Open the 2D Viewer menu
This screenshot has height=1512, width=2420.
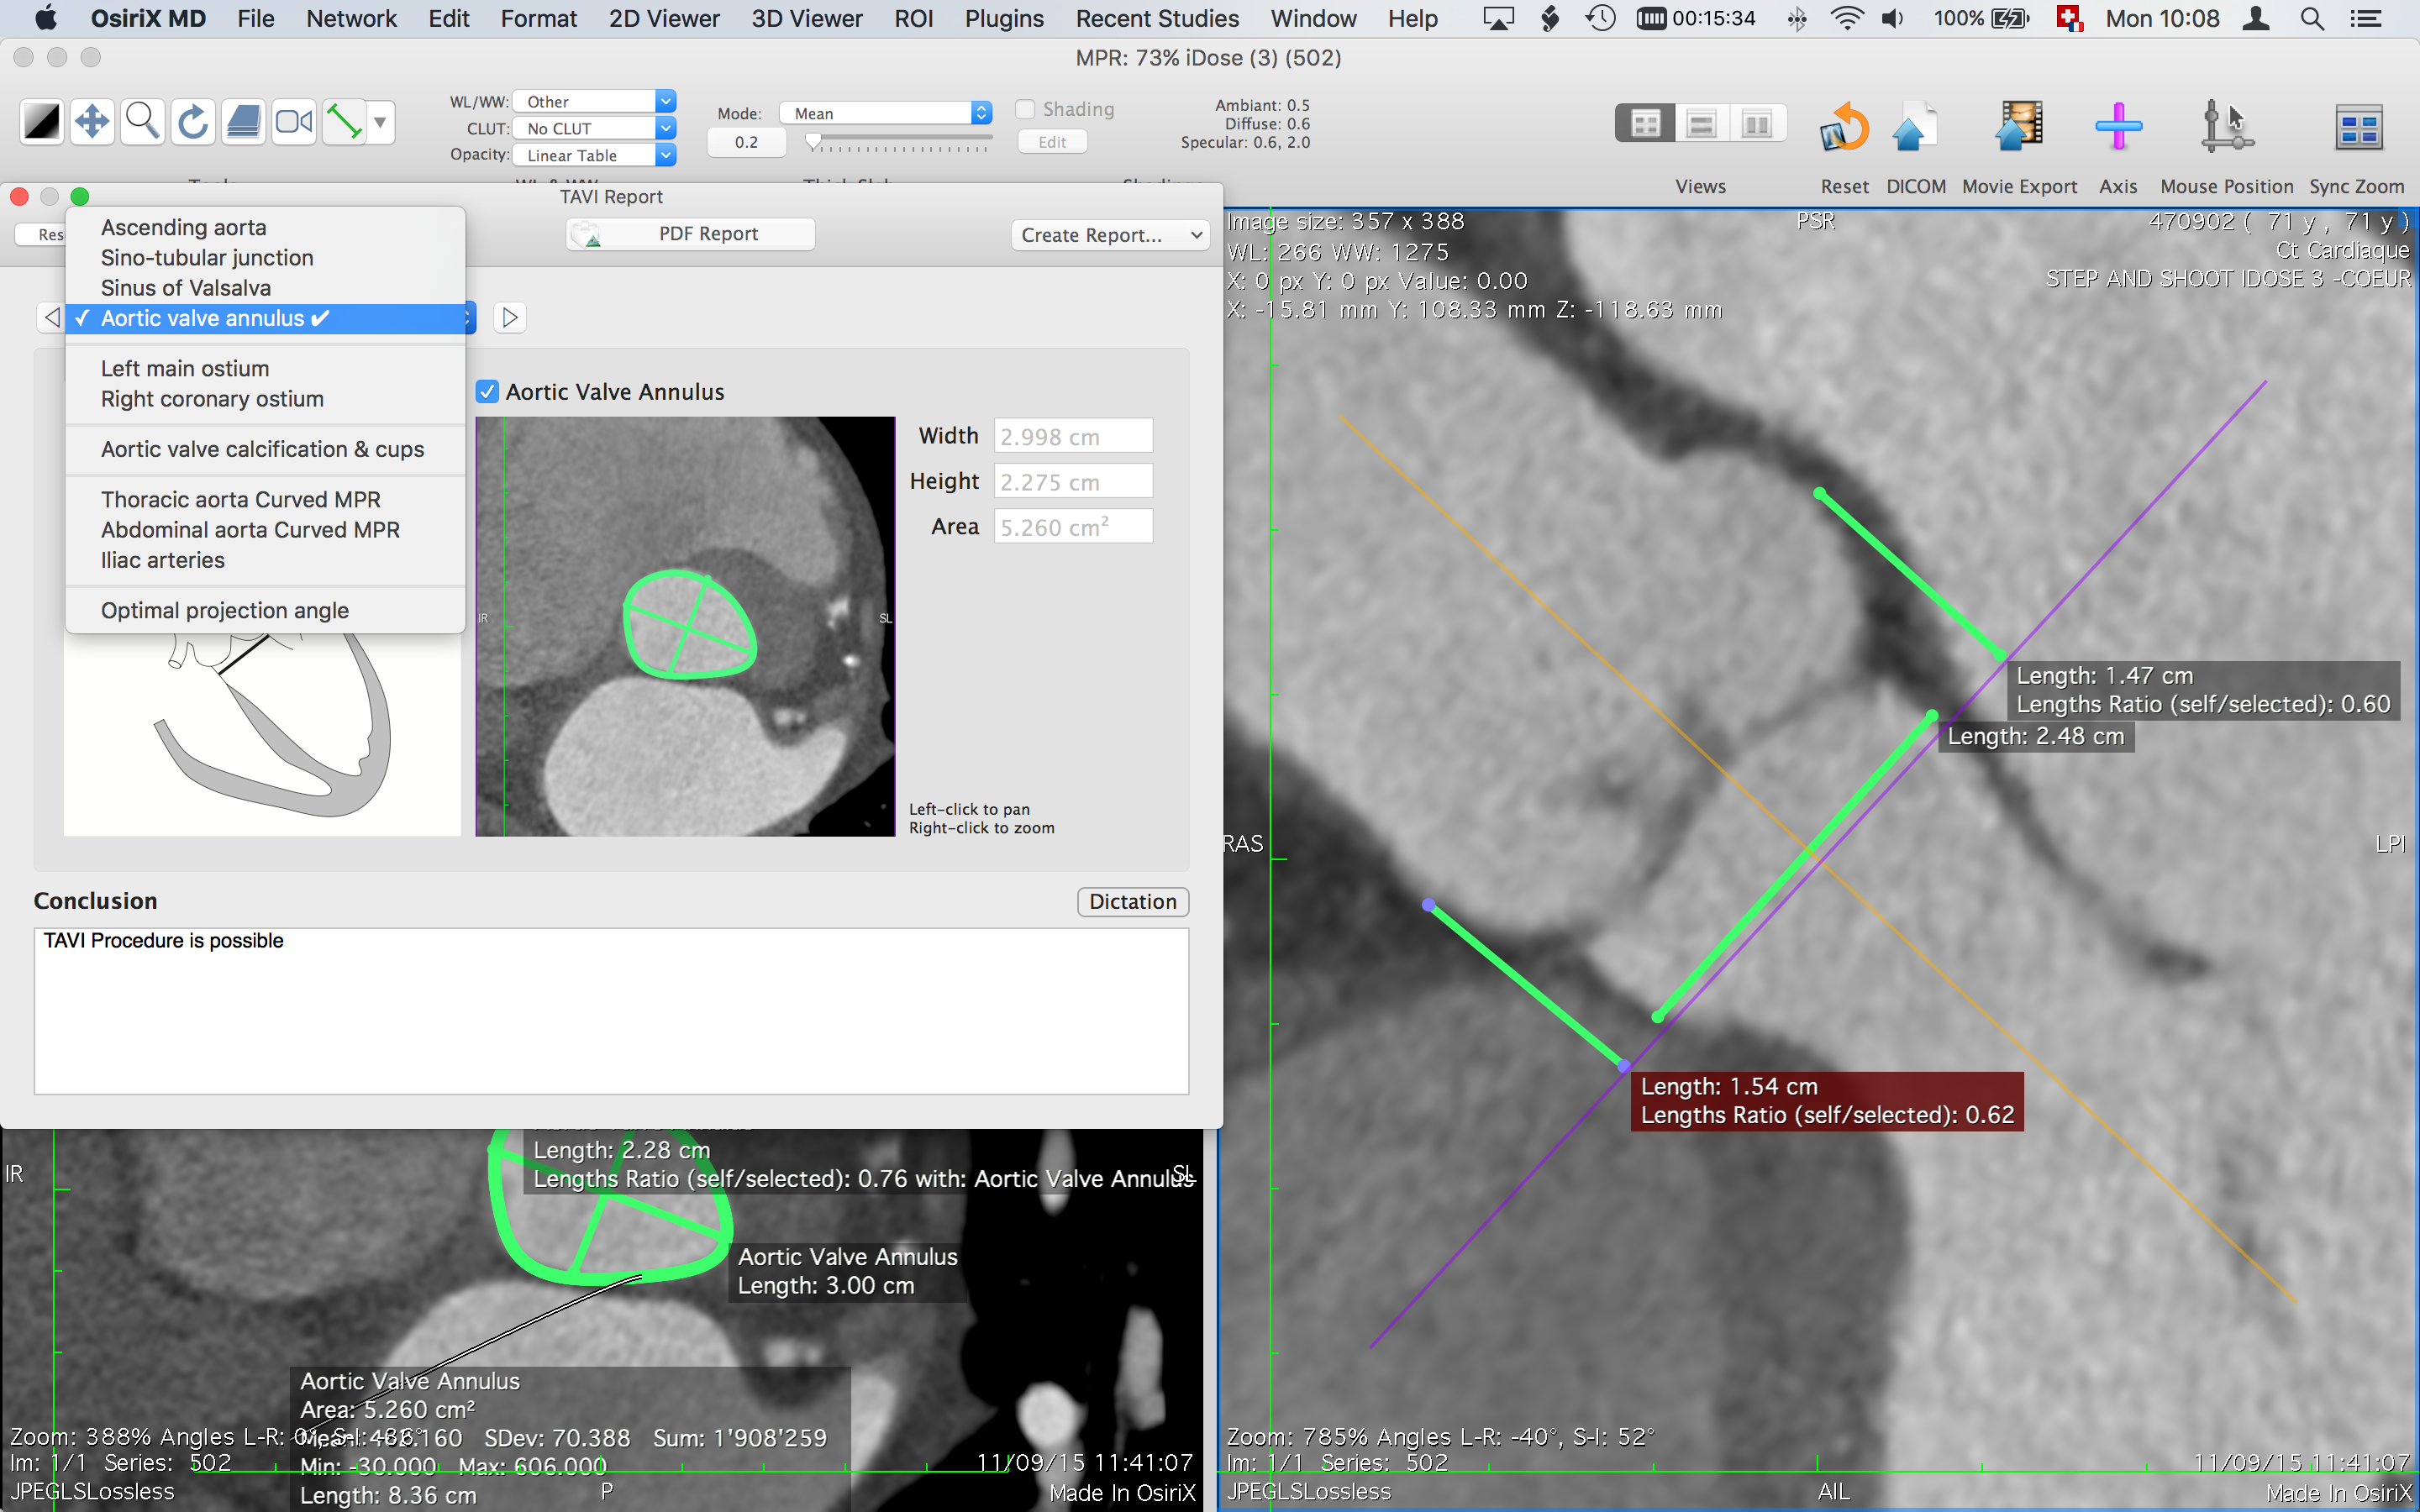tap(664, 19)
